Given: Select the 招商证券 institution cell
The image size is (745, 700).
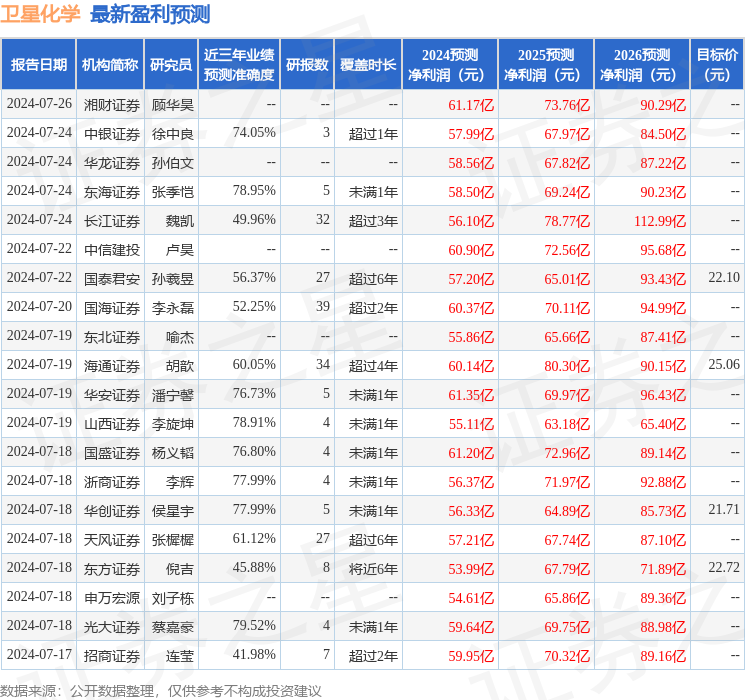Looking at the screenshot, I should click(x=112, y=655).
